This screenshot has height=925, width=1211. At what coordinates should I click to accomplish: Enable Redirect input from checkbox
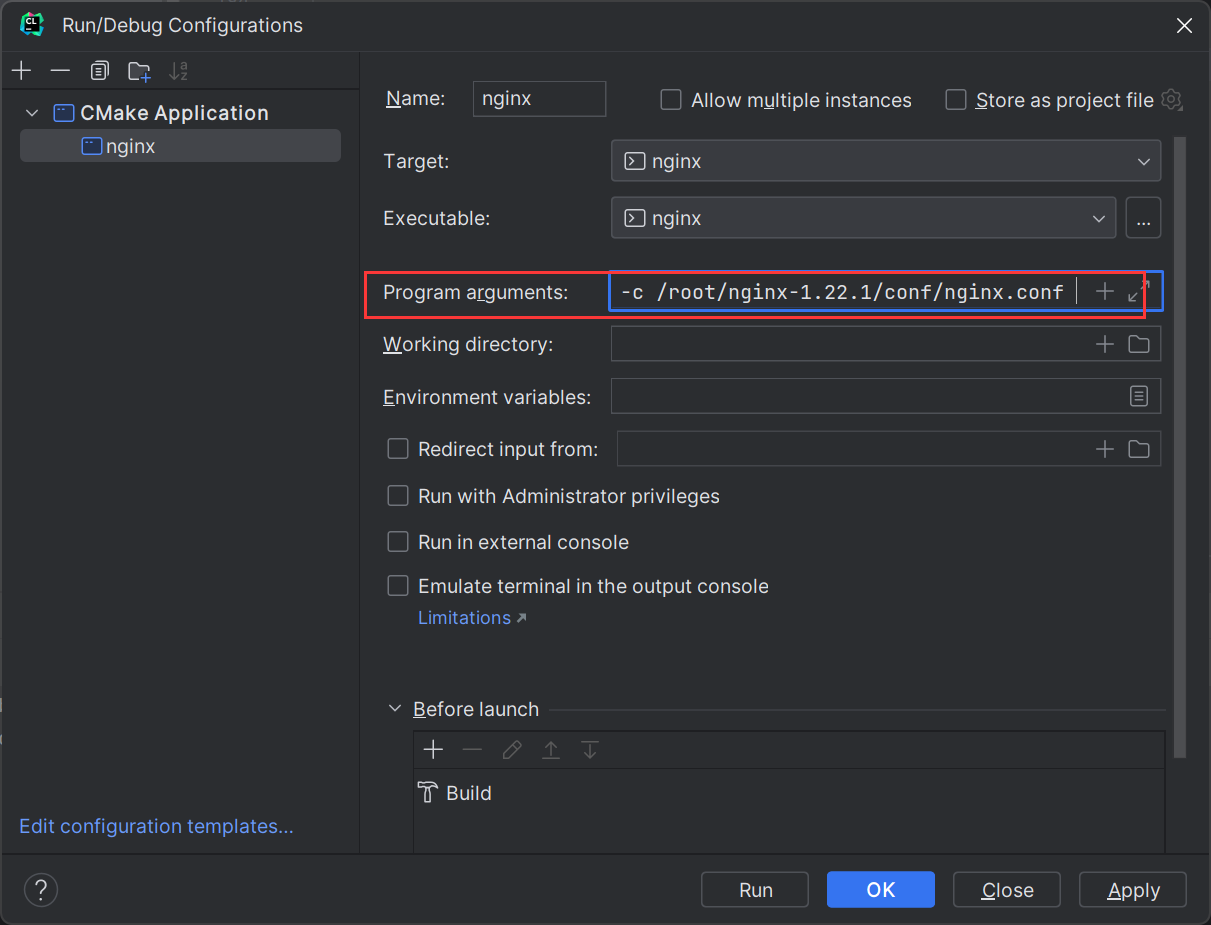(398, 449)
